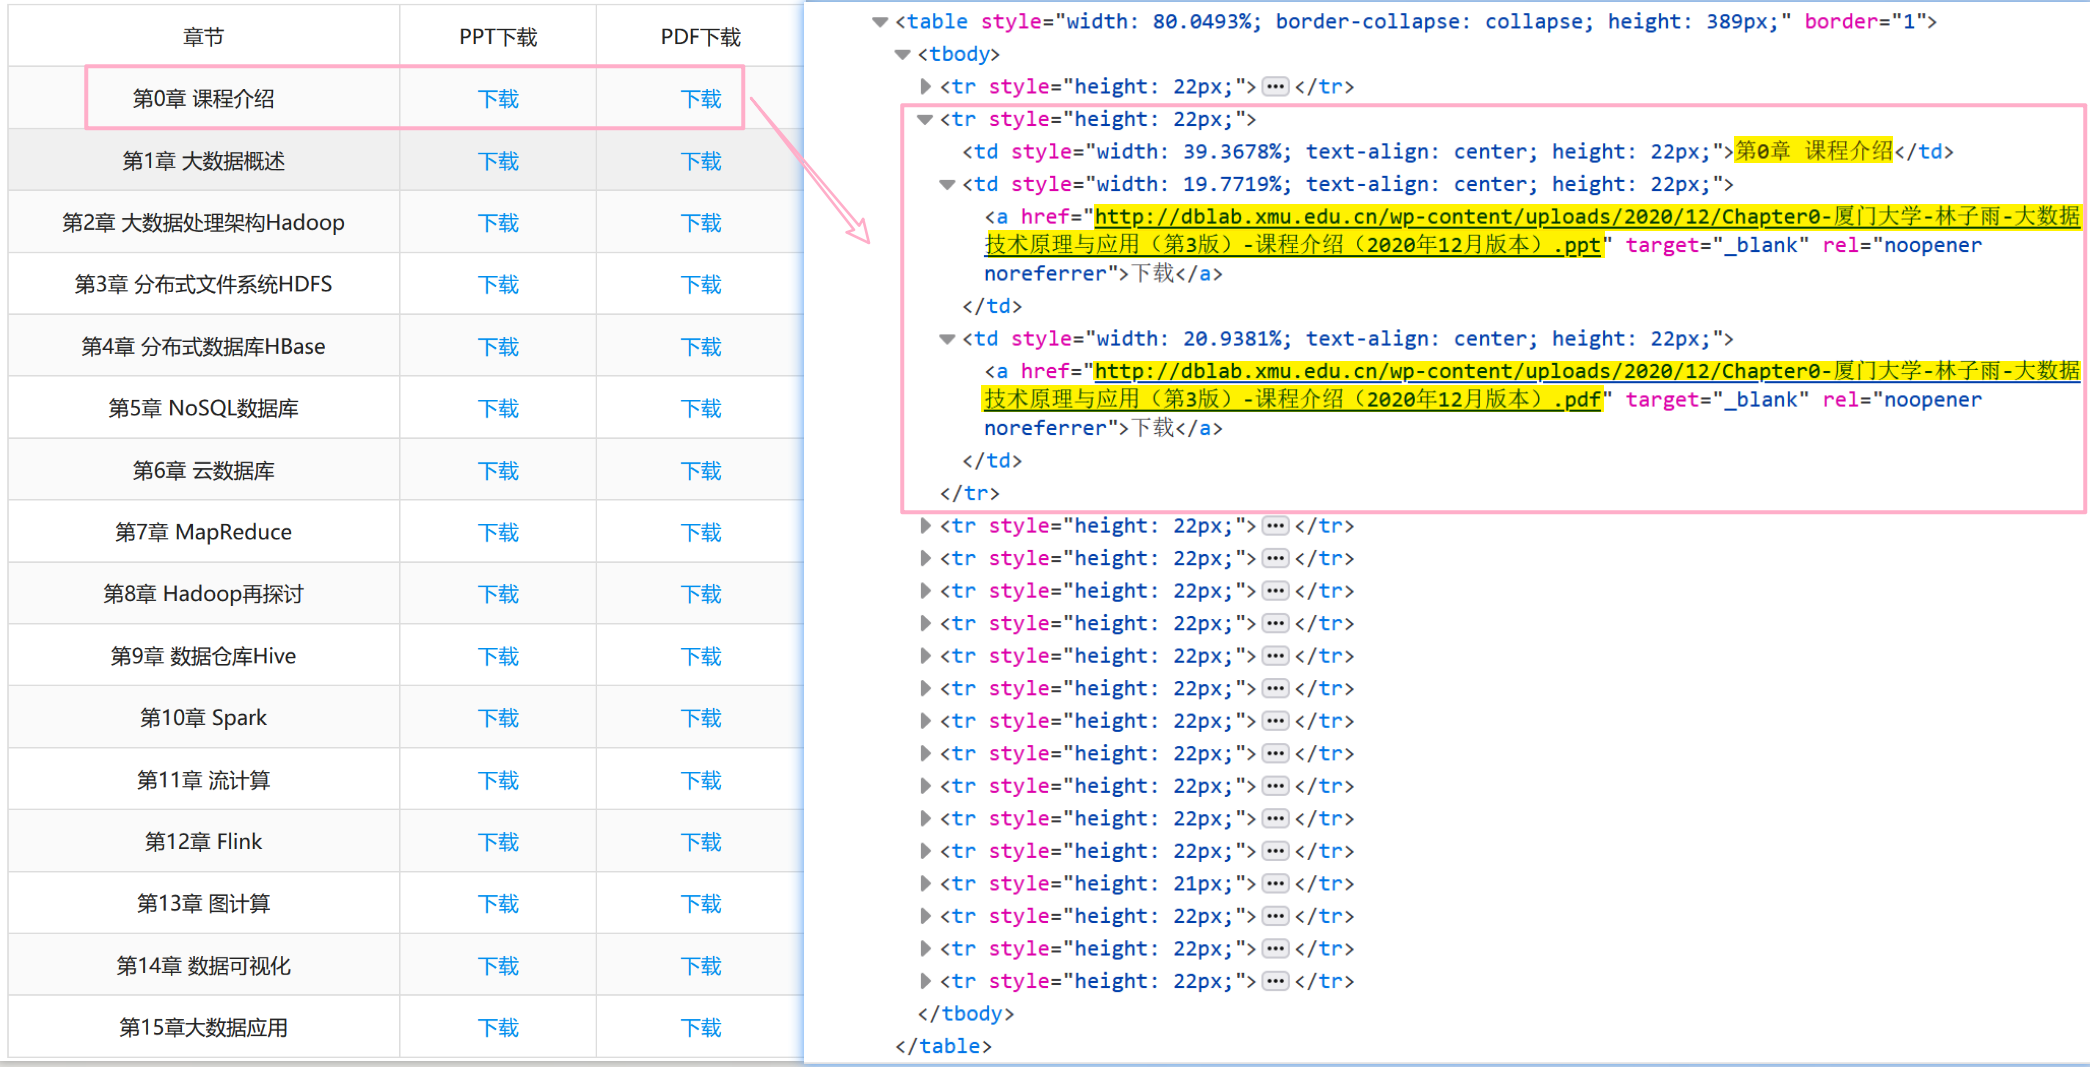Screen dimensions: 2090x1067
Task: Expand the last tr node before </tbody>
Action: 925,981
